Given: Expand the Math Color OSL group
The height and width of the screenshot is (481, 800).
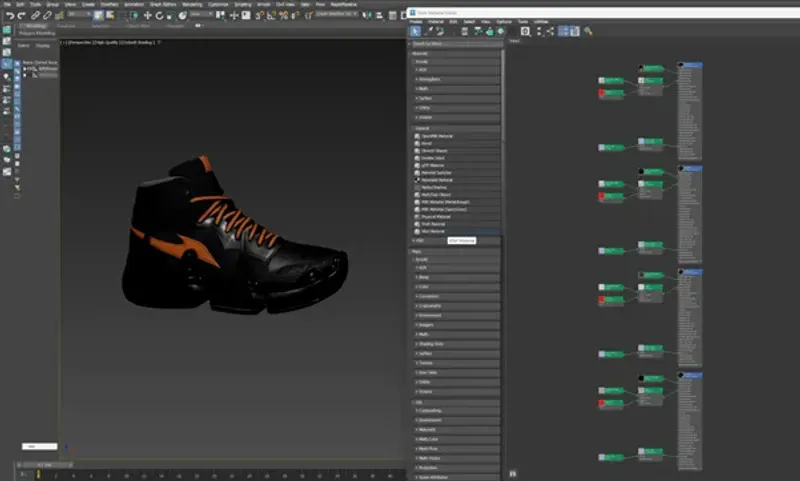Looking at the screenshot, I should point(456,439).
